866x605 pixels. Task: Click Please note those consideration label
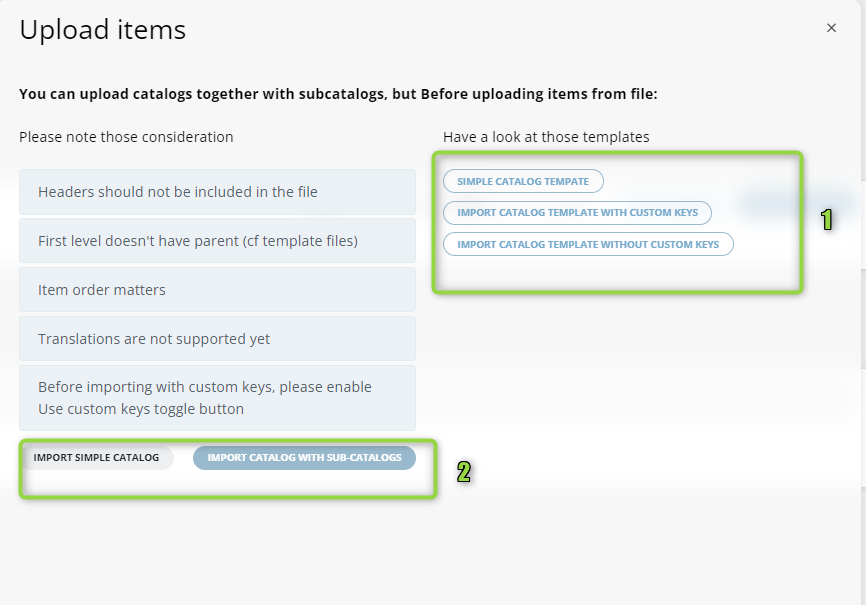pyautogui.click(x=126, y=137)
